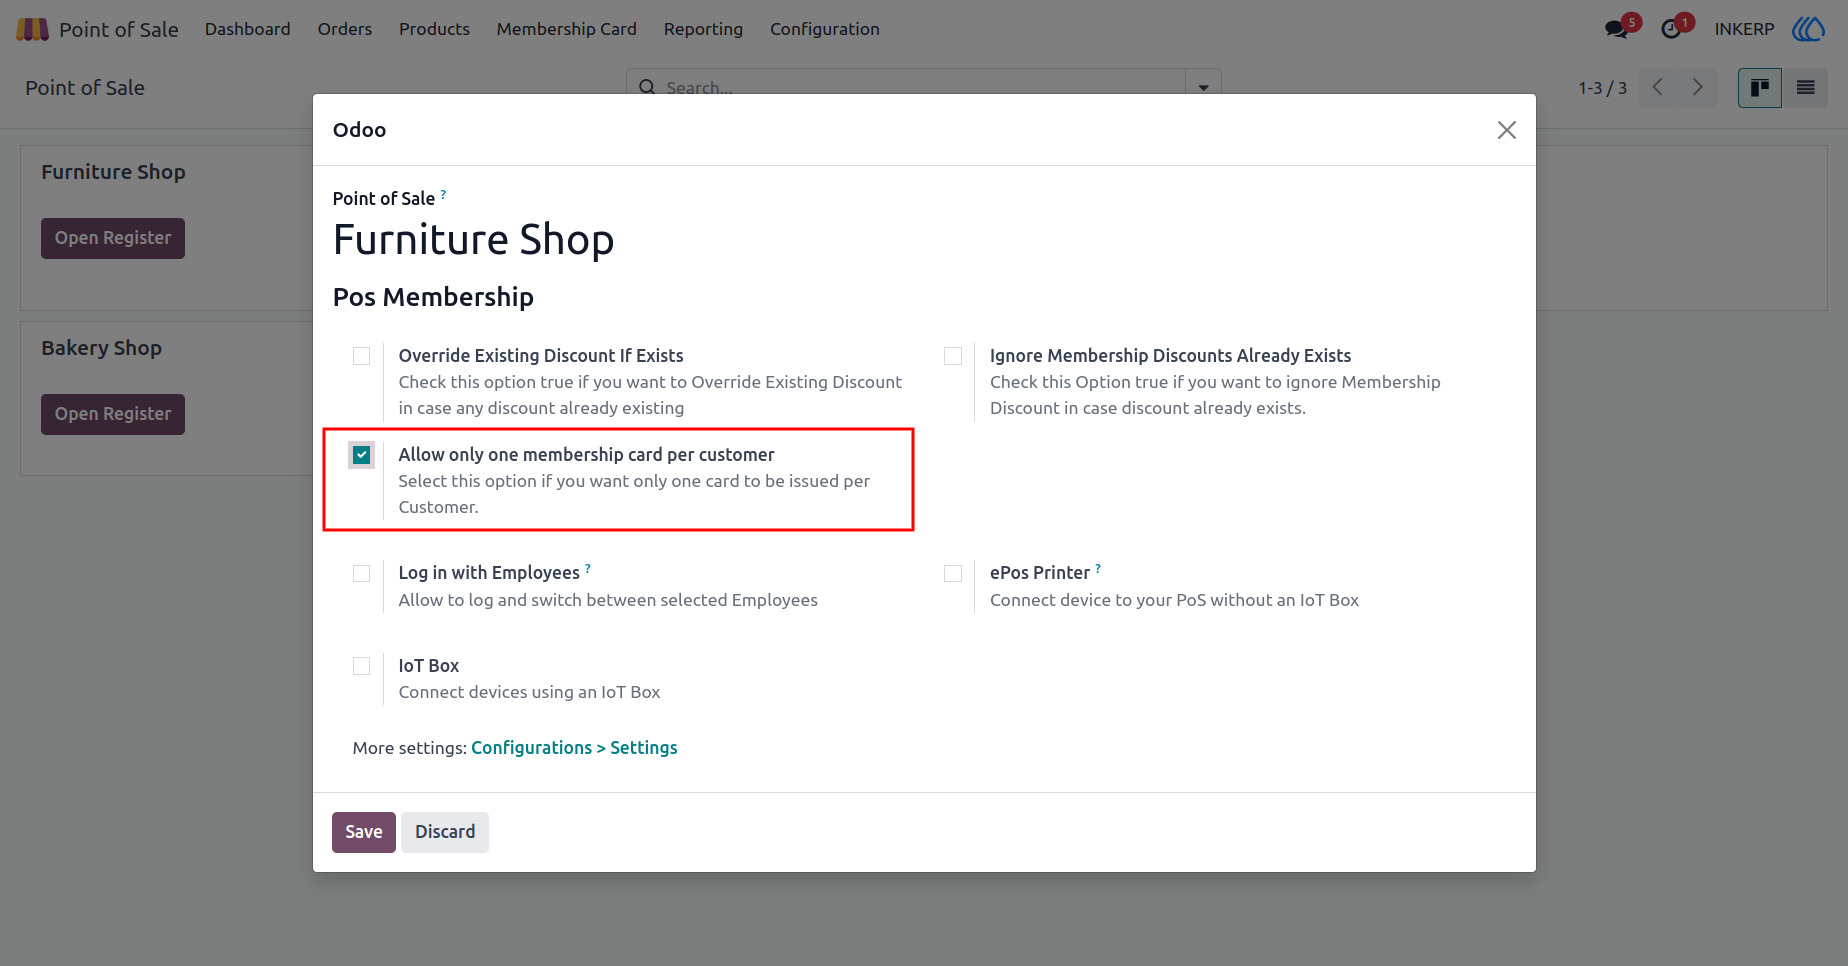Click the search magnifier icon
Viewport: 1848px width, 966px height.
[x=647, y=87]
